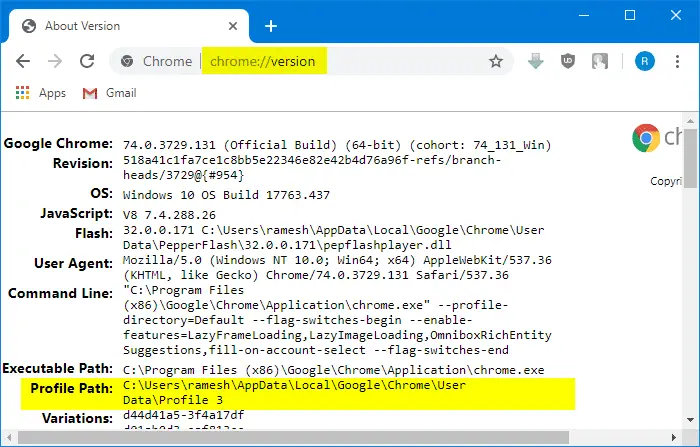Click the Forward navigation arrow
The width and height of the screenshot is (700, 447).
click(x=55, y=61)
